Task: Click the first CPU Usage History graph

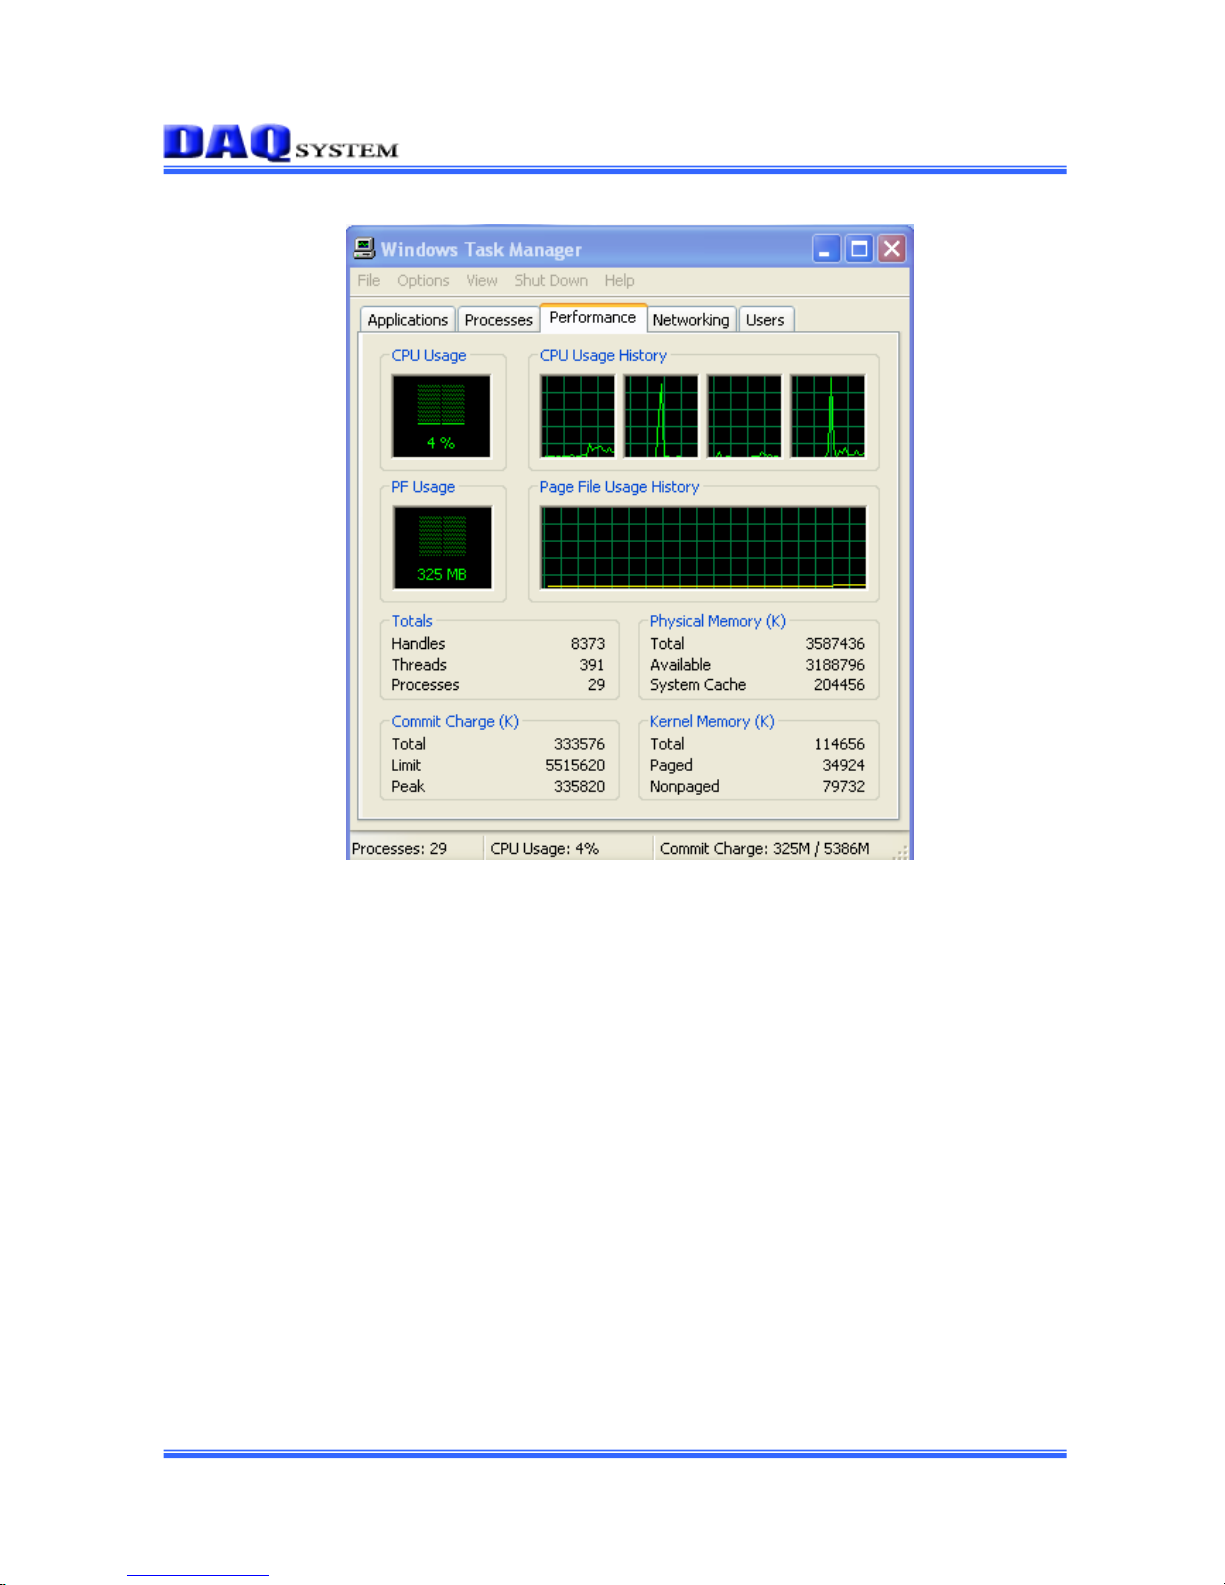Action: [x=578, y=416]
